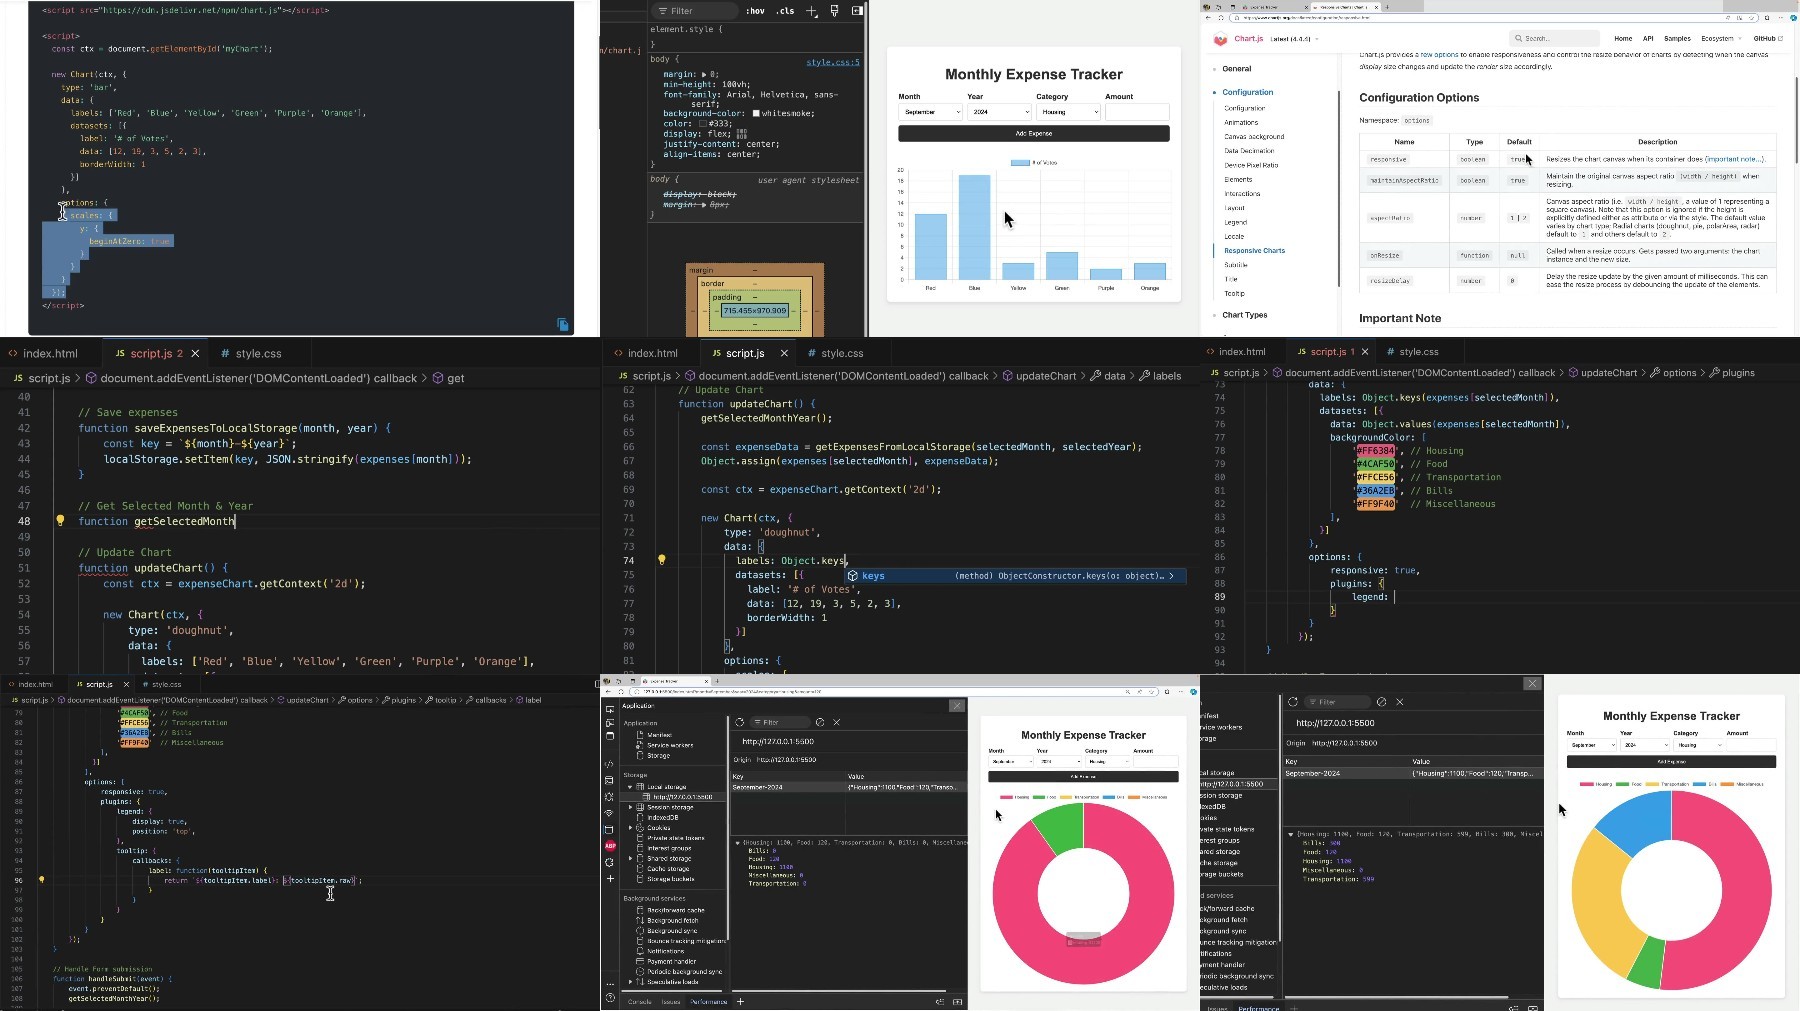The width and height of the screenshot is (1800, 1011).
Task: Select the 'keys' autocomplete suggestion
Action: pos(1014,576)
